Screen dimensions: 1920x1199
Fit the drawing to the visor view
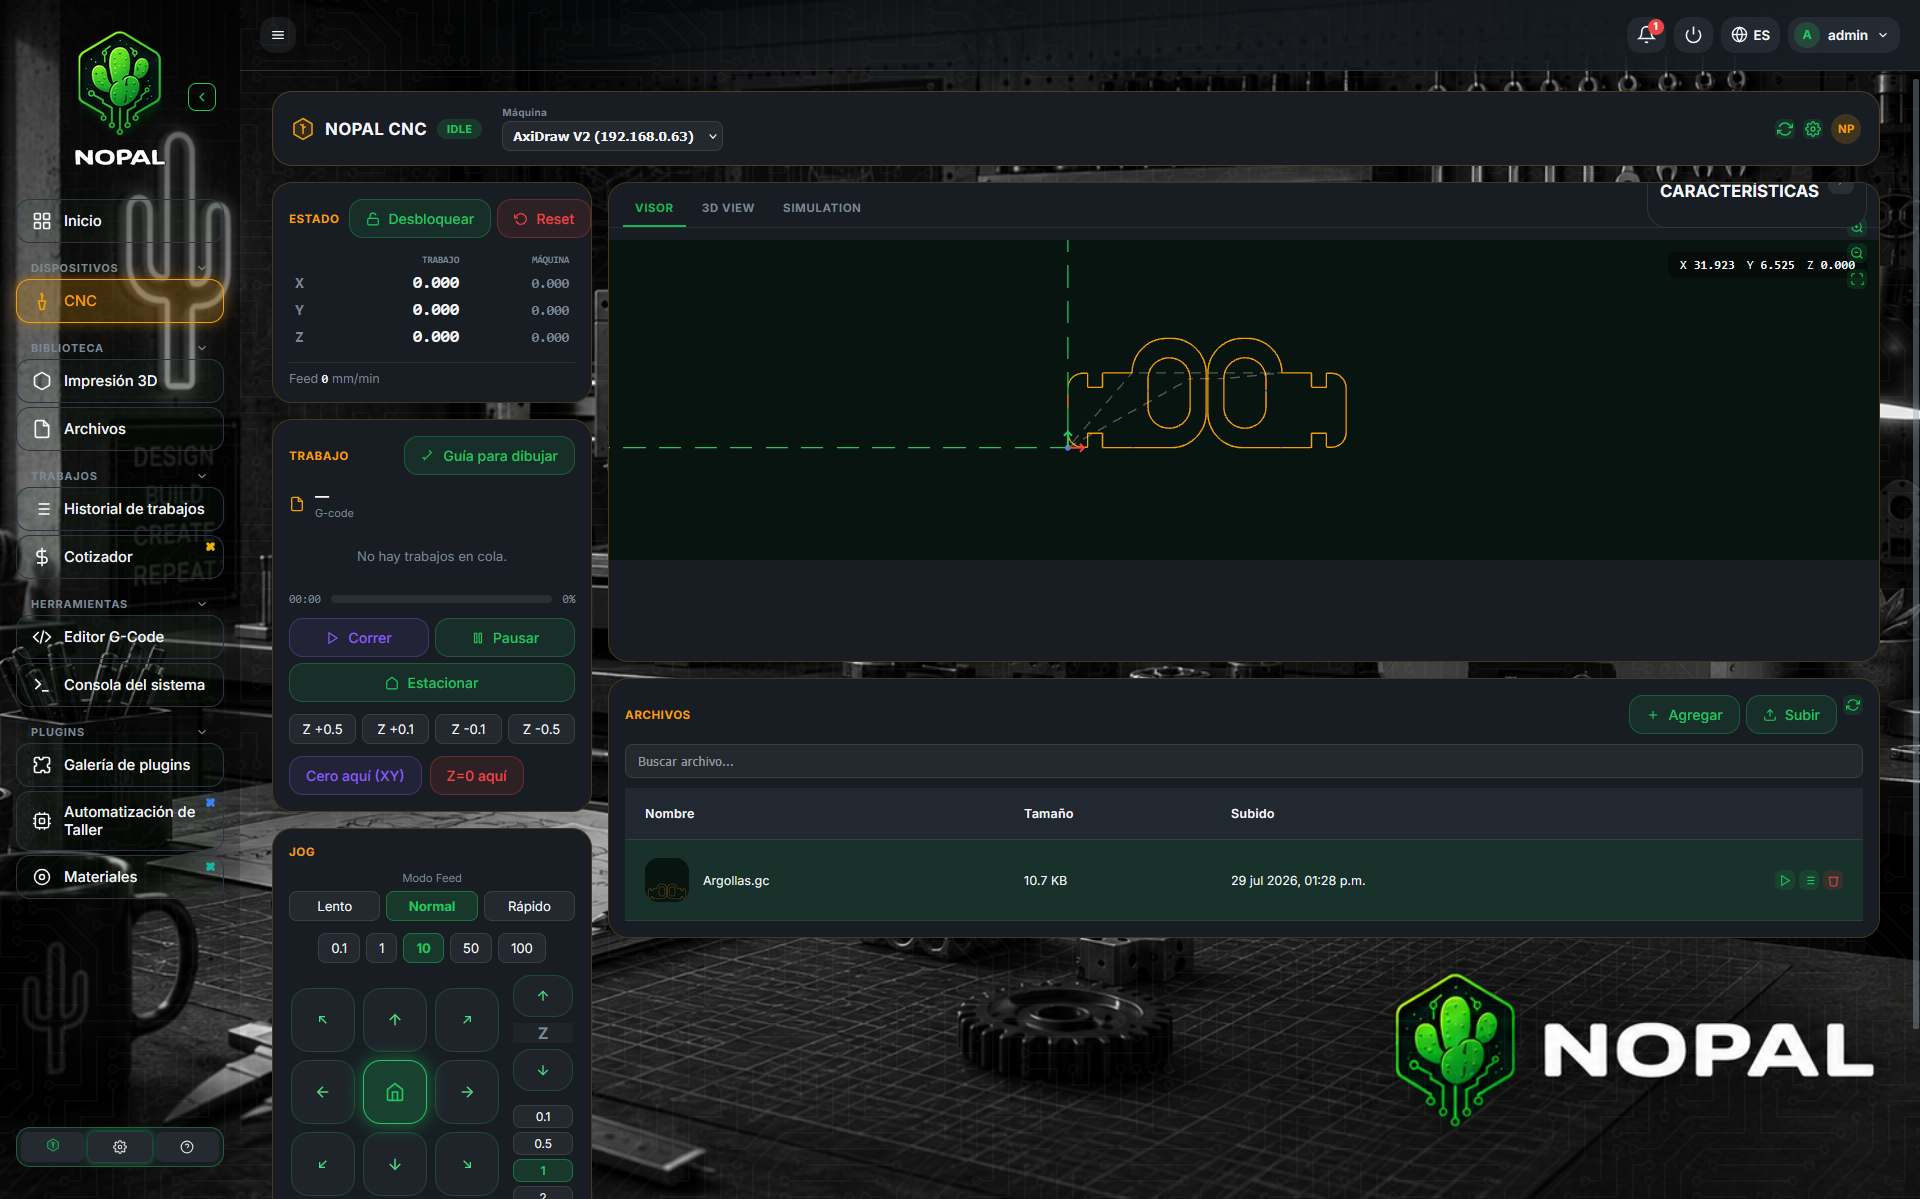coord(1857,280)
